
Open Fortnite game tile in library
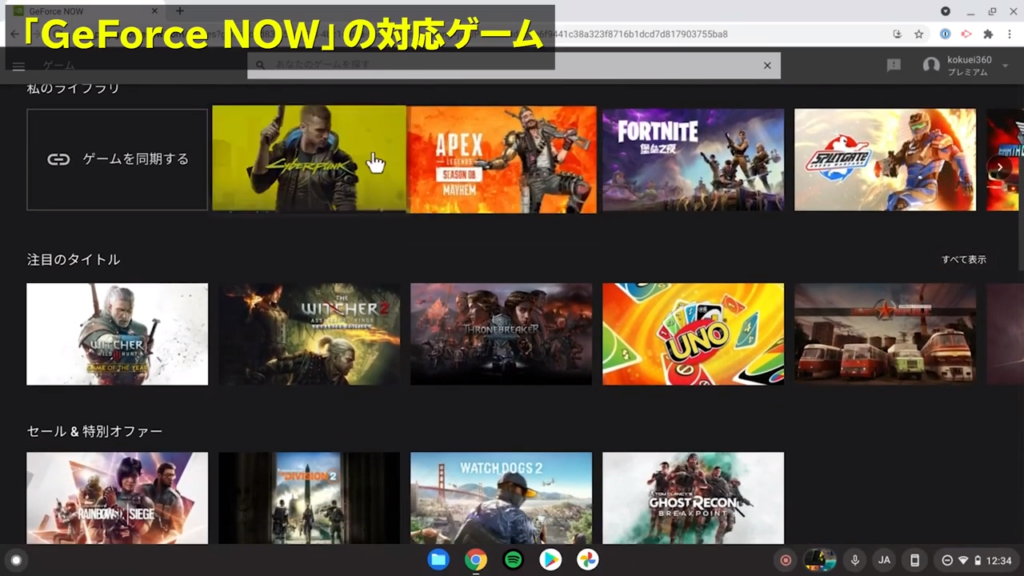coord(693,159)
